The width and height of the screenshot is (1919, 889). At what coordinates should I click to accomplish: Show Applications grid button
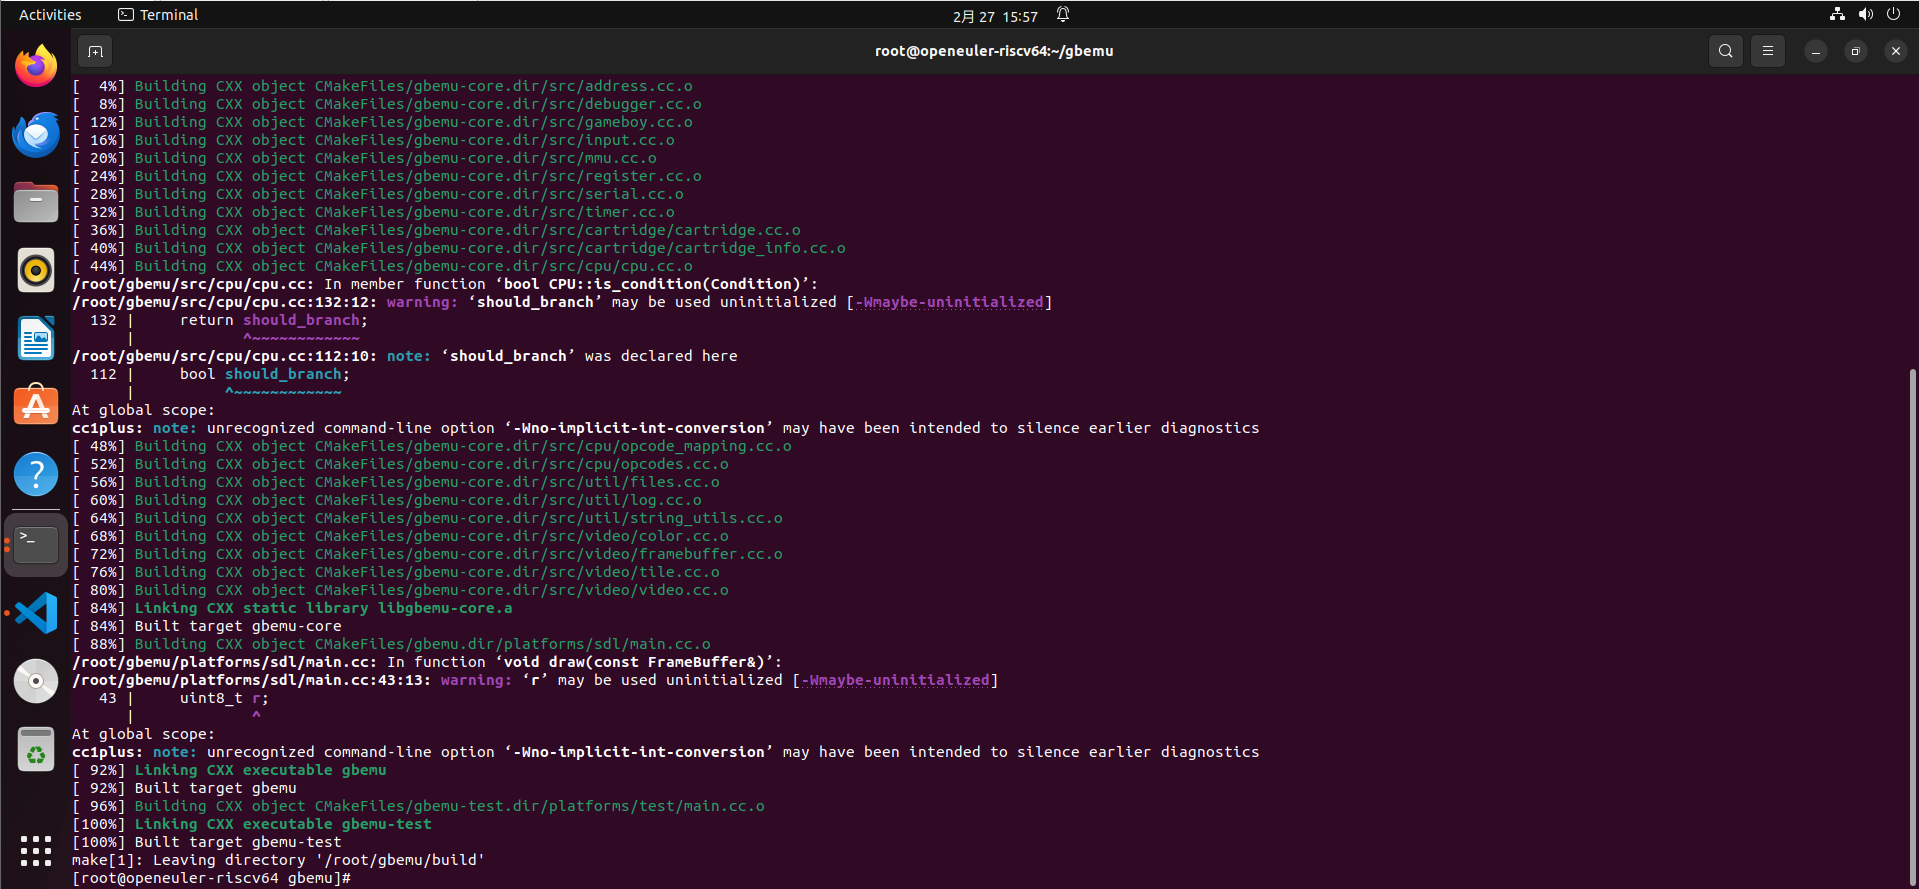[36, 851]
